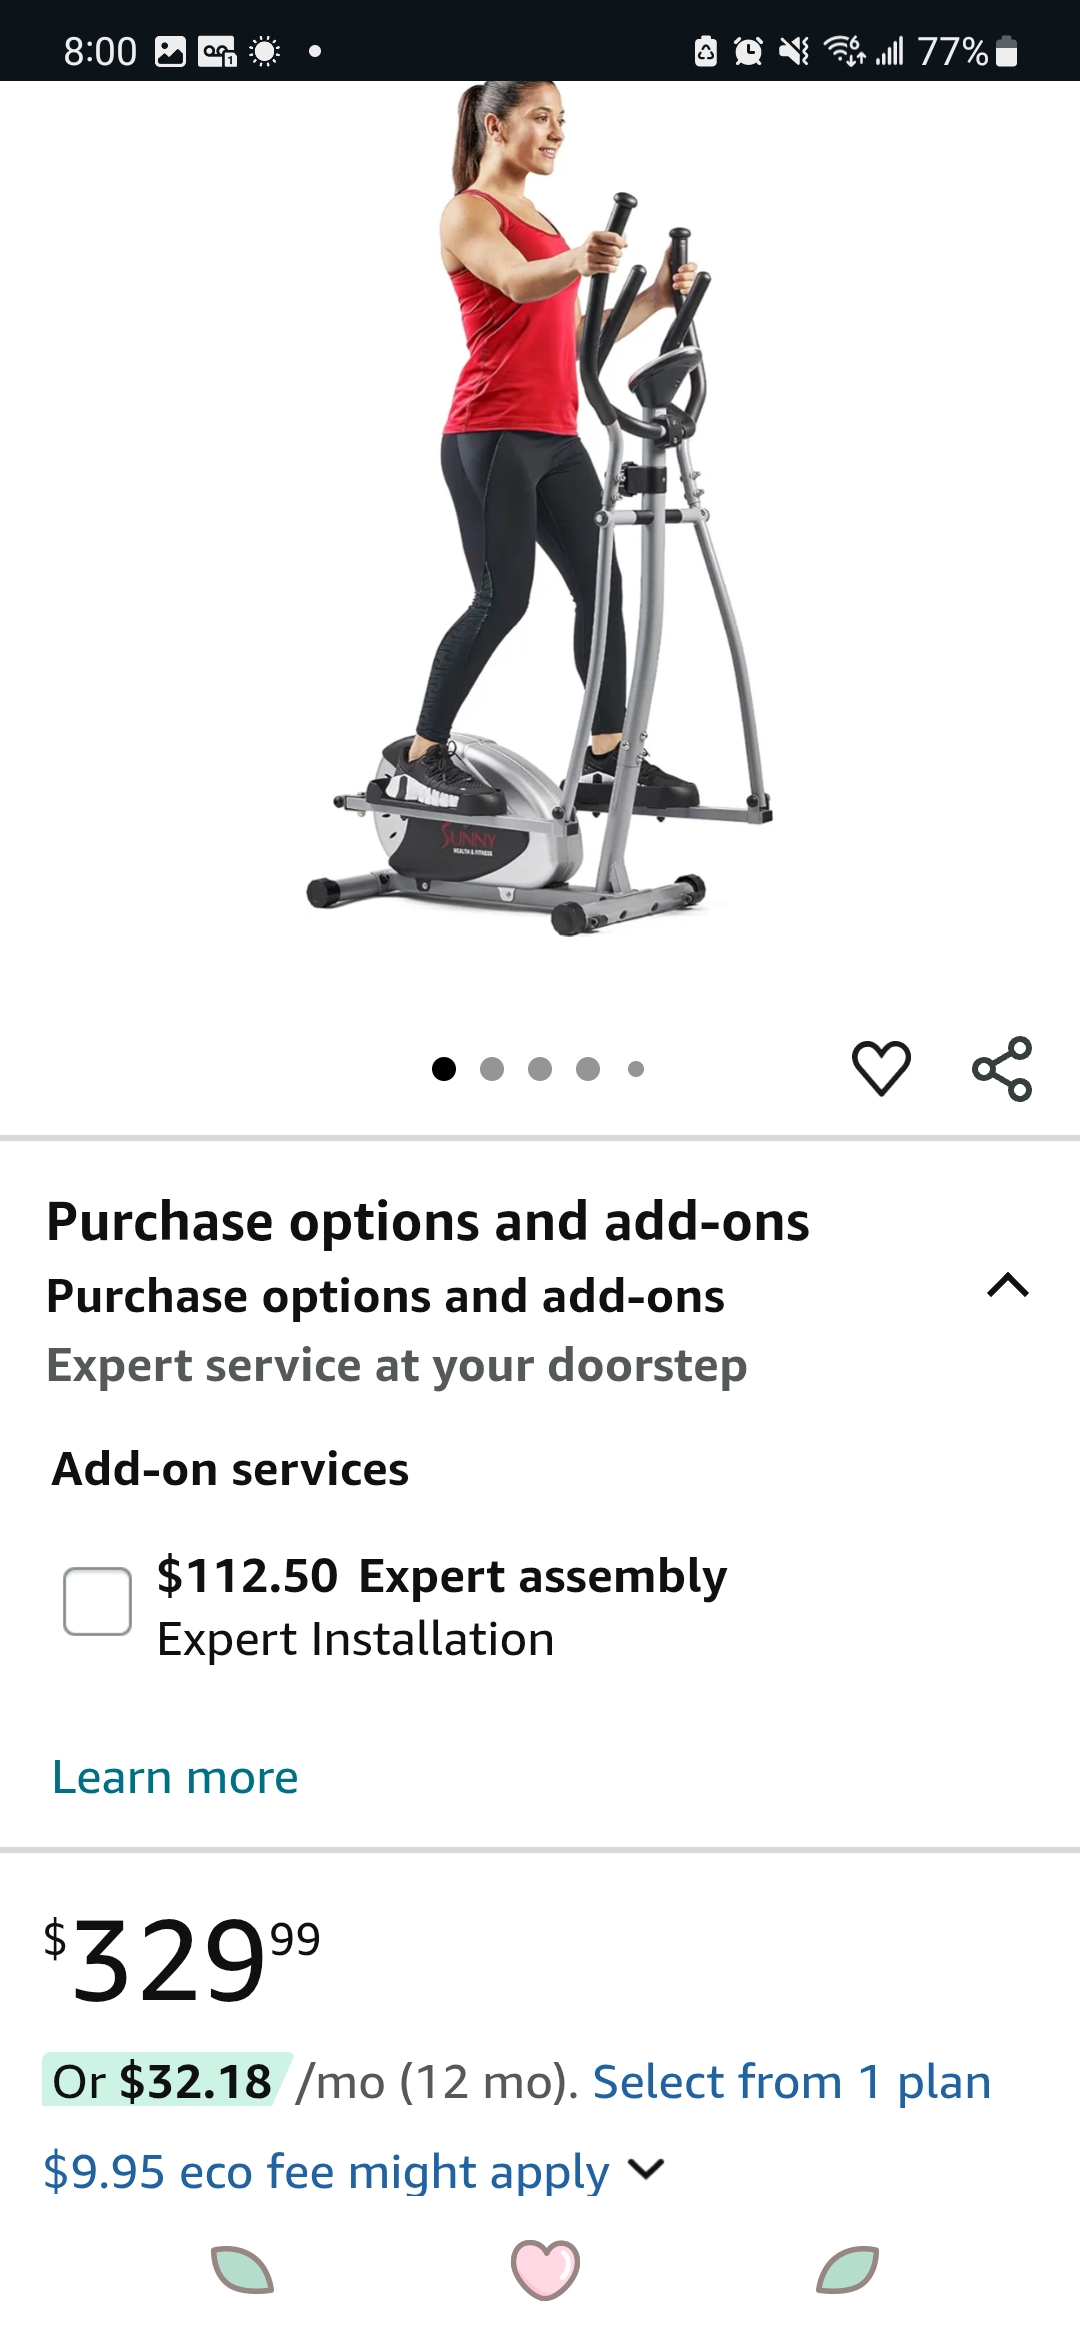Expand the eco fee details chevron
Viewport: 1080px width, 2340px height.
point(646,2169)
